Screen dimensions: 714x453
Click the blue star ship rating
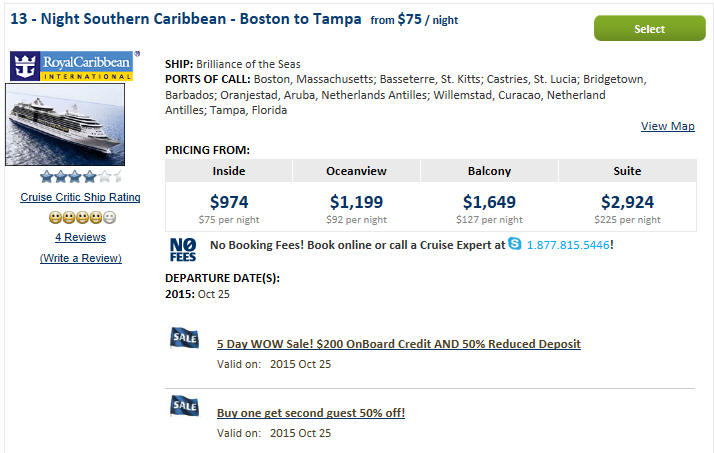coord(81,176)
